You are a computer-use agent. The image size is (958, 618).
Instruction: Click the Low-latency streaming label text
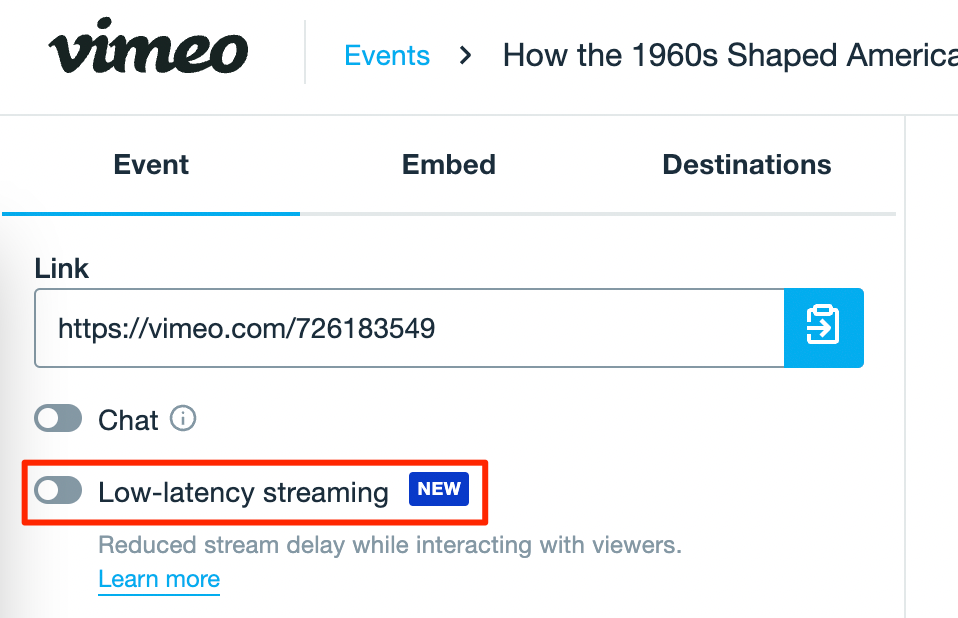[243, 492]
